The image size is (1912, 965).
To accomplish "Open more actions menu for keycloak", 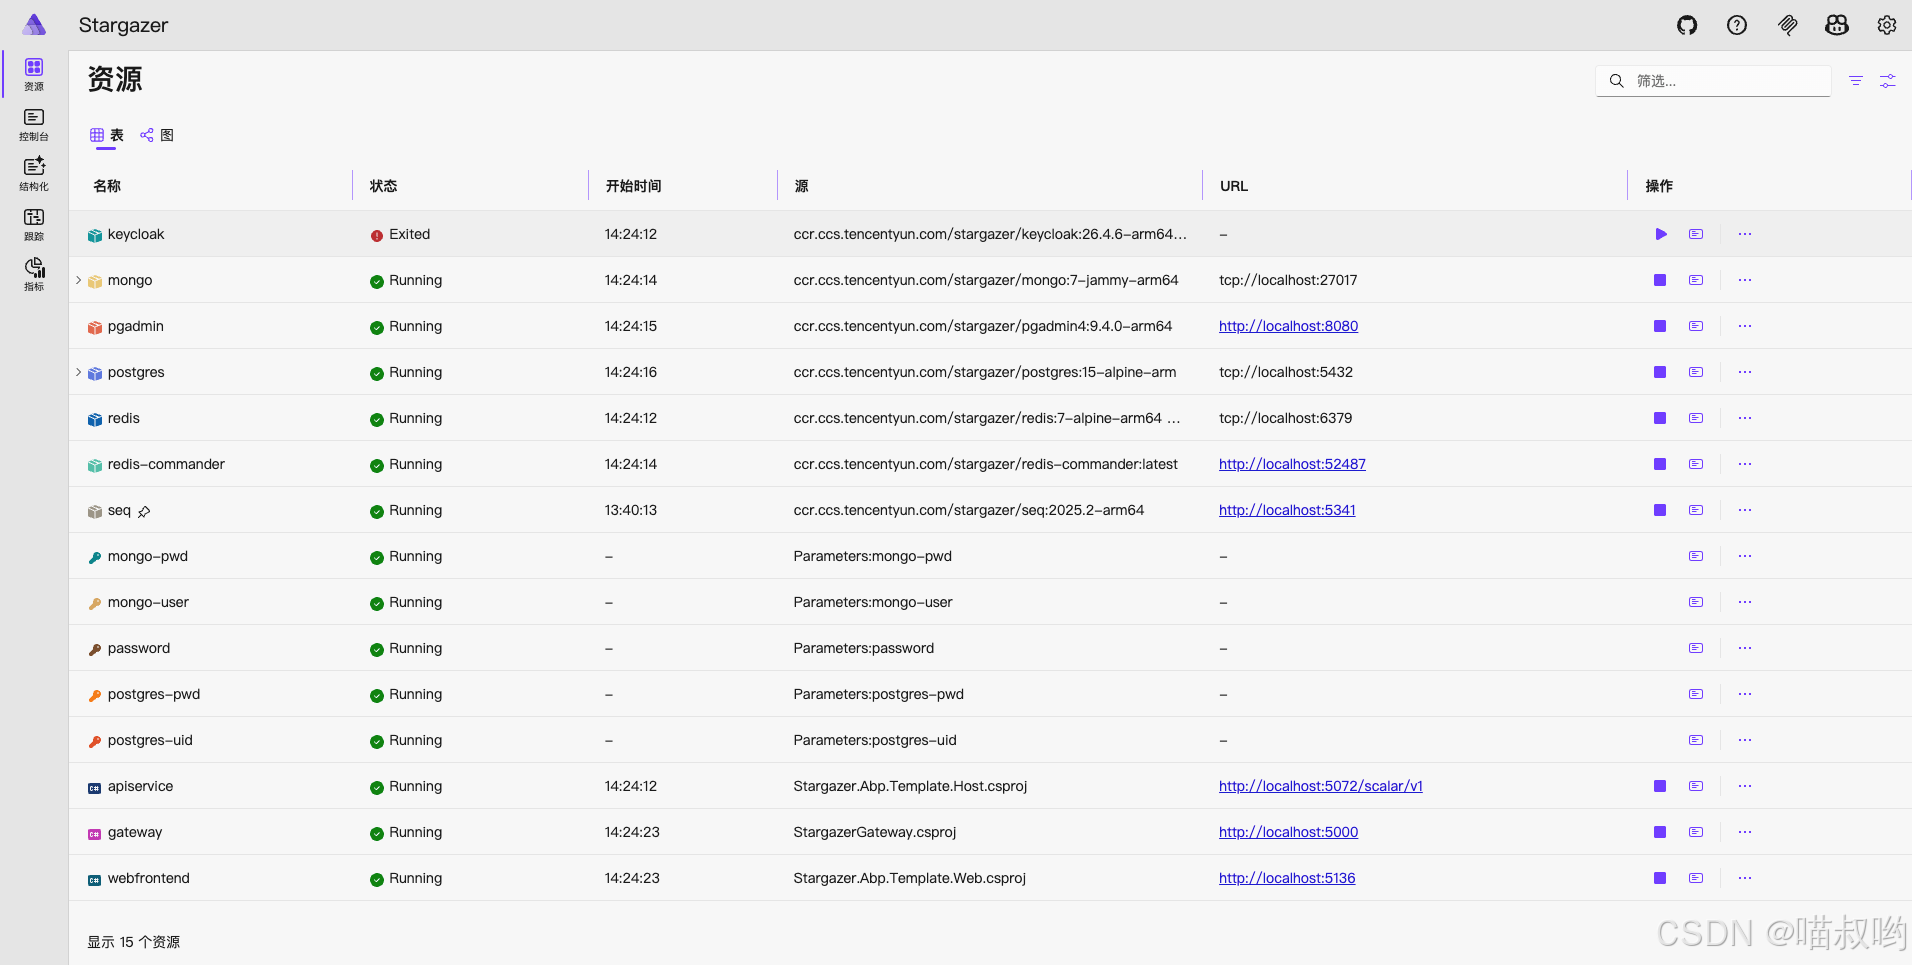I will coord(1745,234).
